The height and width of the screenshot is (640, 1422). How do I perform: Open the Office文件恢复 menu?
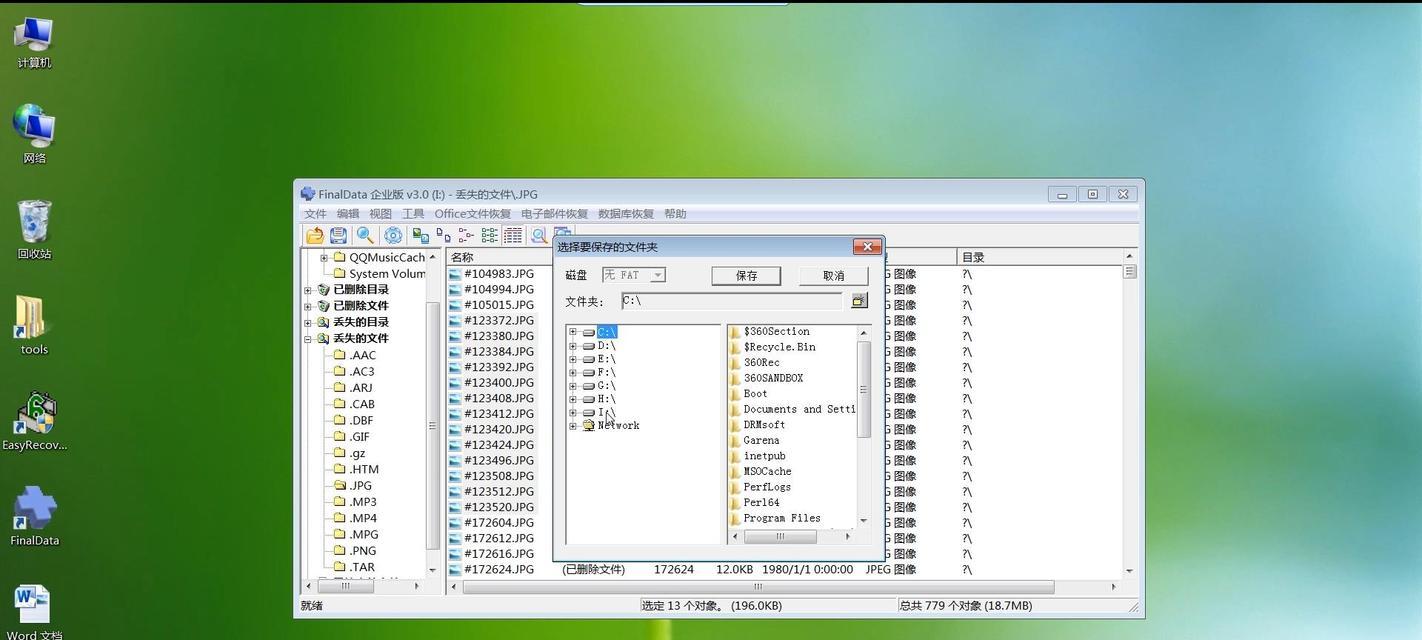point(472,214)
